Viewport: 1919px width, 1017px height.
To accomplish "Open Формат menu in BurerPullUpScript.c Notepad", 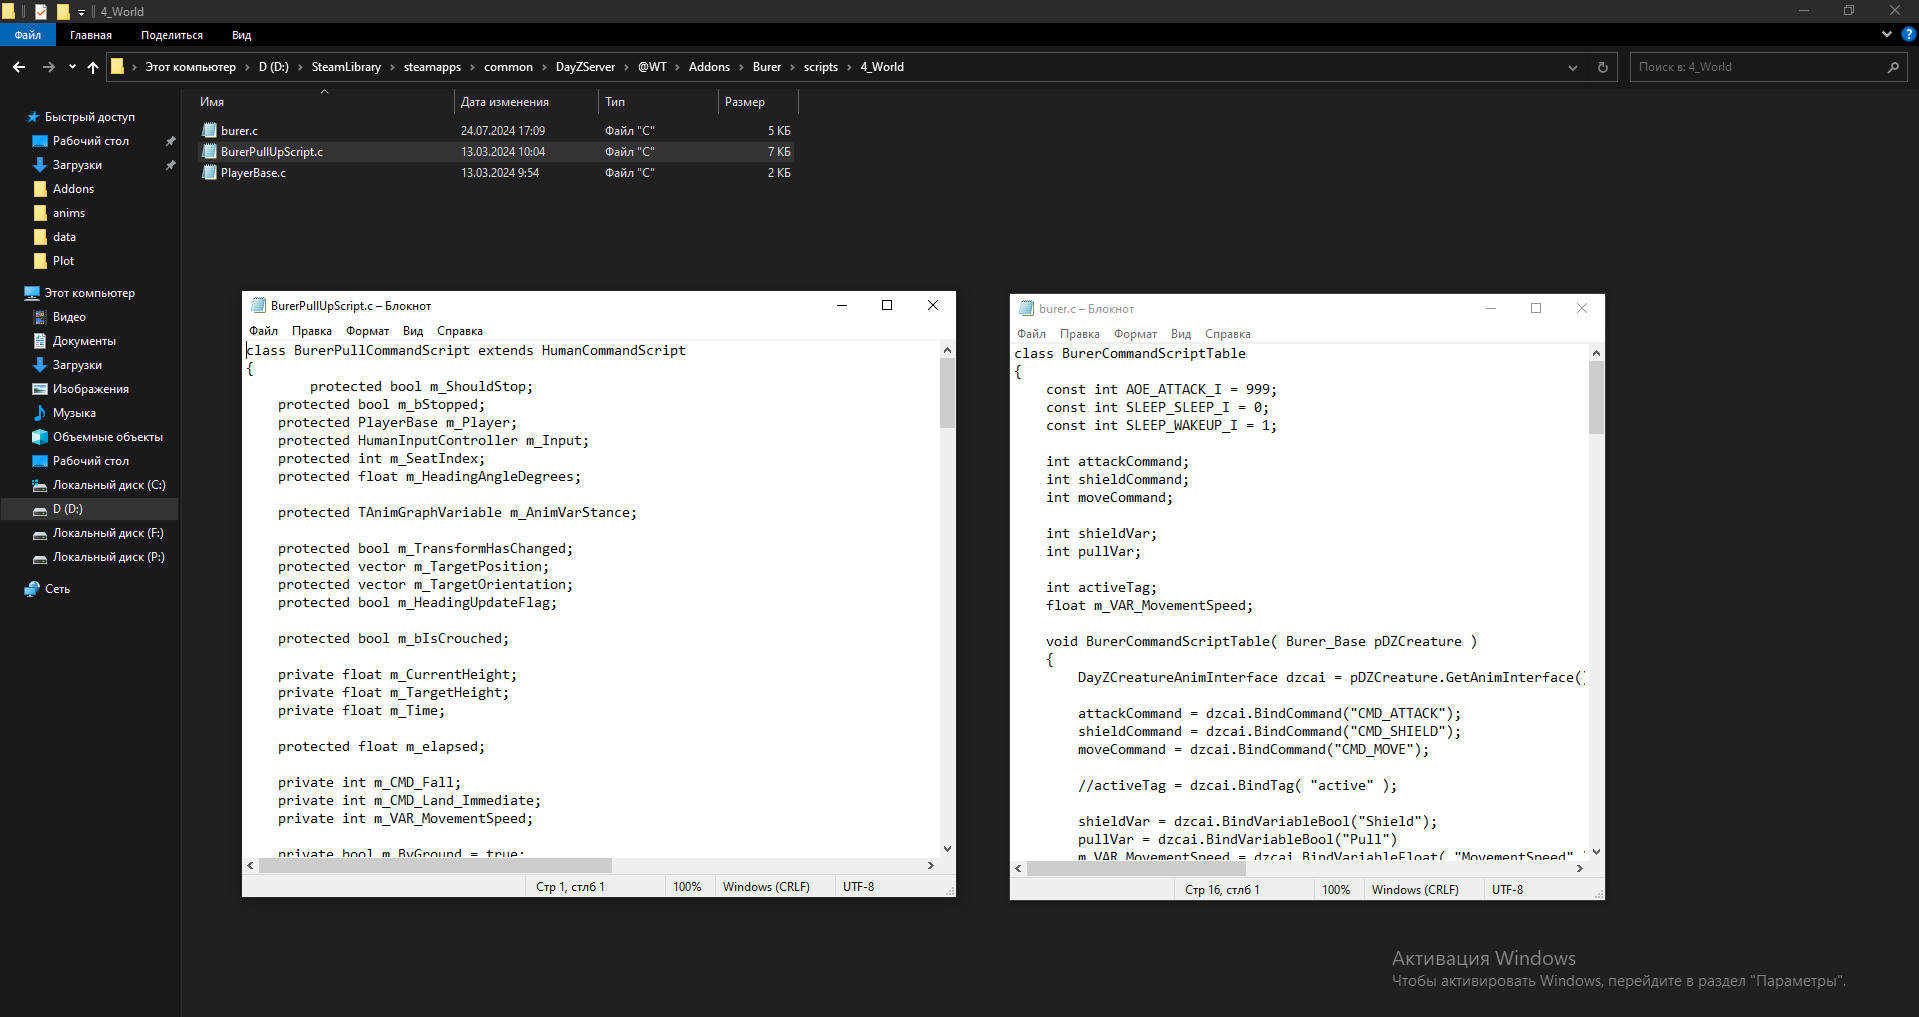I will (368, 331).
